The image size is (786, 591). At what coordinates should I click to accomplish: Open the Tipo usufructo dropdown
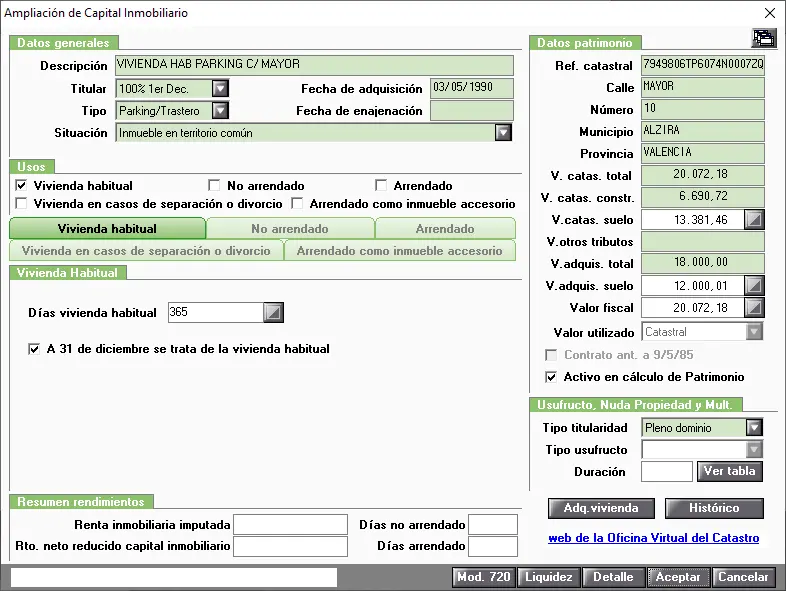754,450
